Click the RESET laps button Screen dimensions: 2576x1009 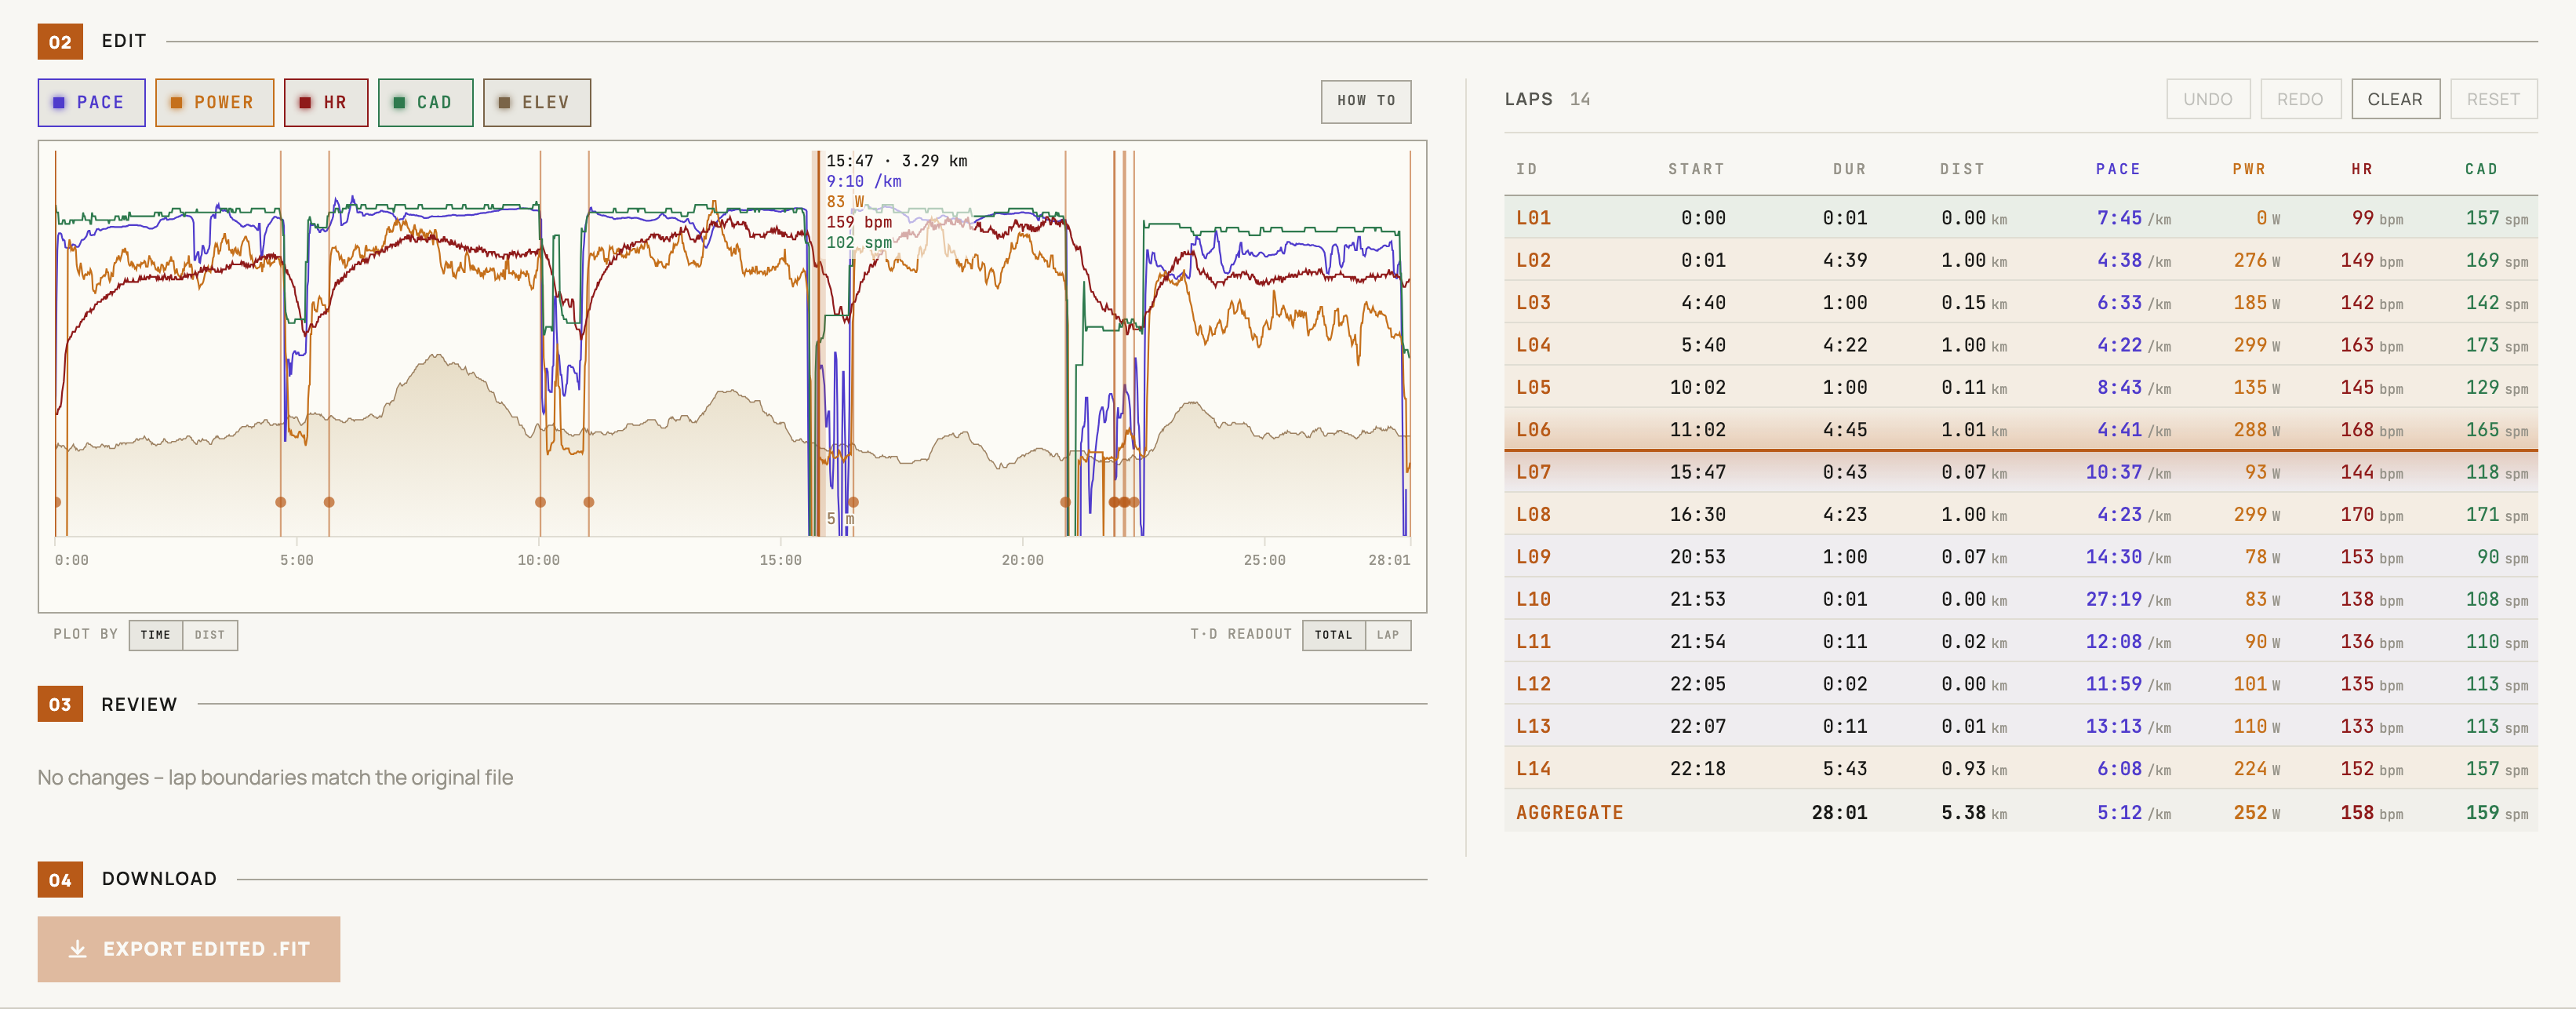point(2493,99)
